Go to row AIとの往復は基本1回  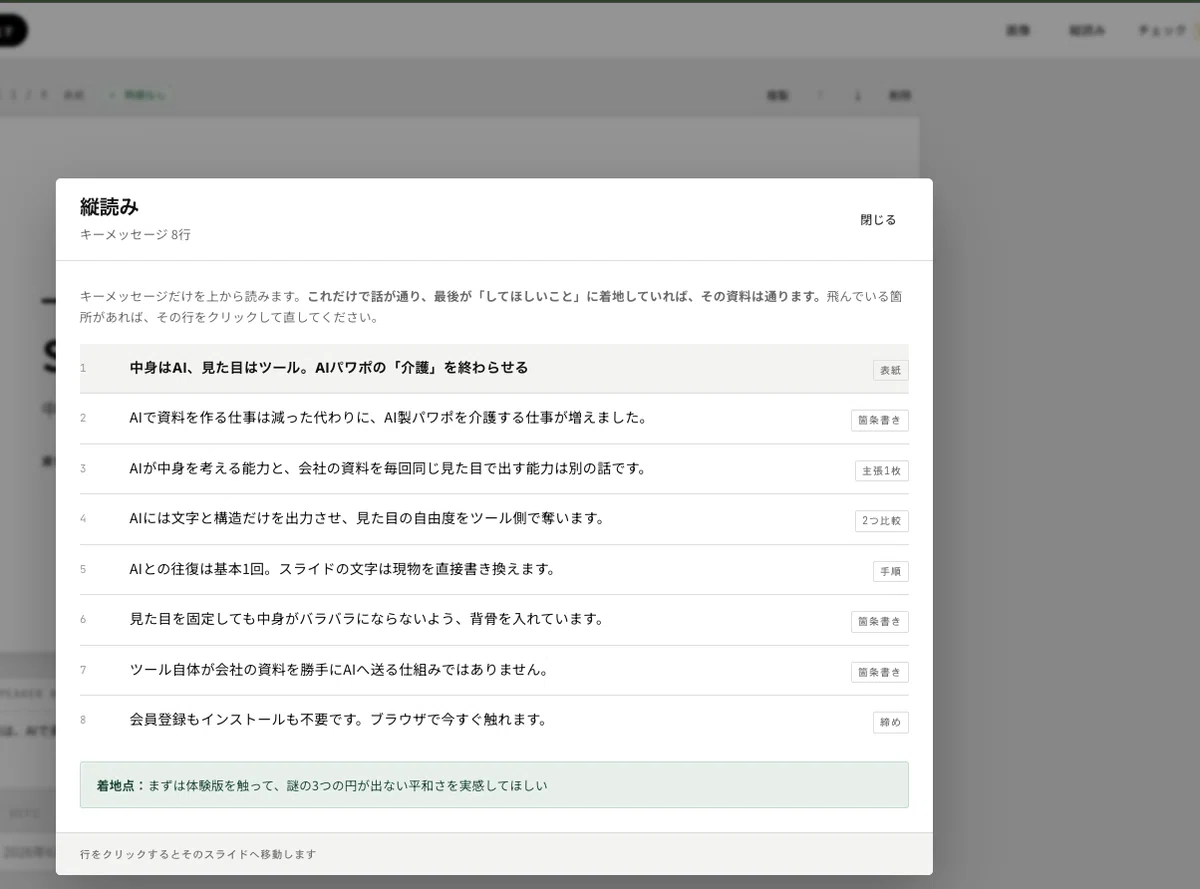pos(494,570)
